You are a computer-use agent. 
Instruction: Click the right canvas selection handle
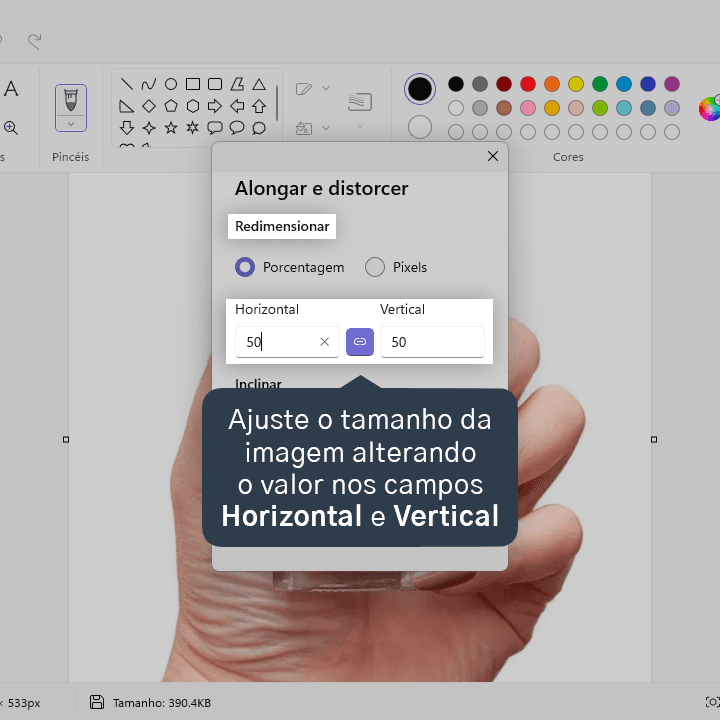[x=654, y=439]
